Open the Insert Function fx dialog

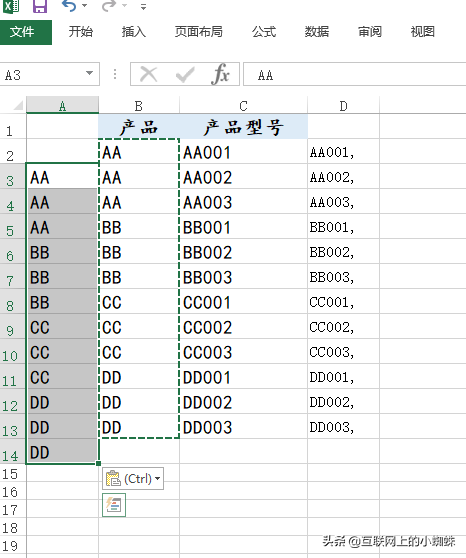click(220, 74)
